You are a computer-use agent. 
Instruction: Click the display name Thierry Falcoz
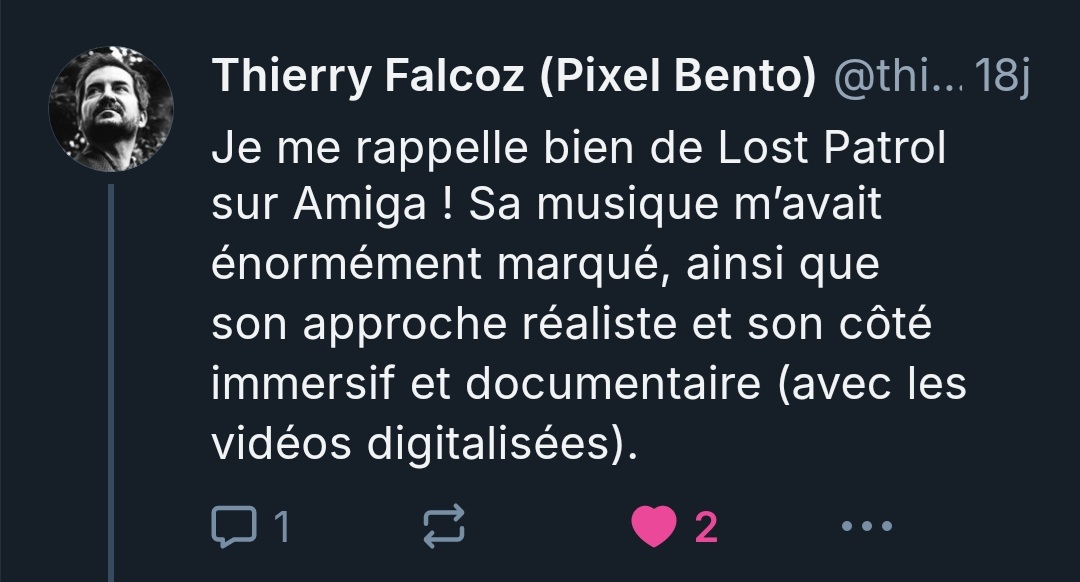(368, 75)
